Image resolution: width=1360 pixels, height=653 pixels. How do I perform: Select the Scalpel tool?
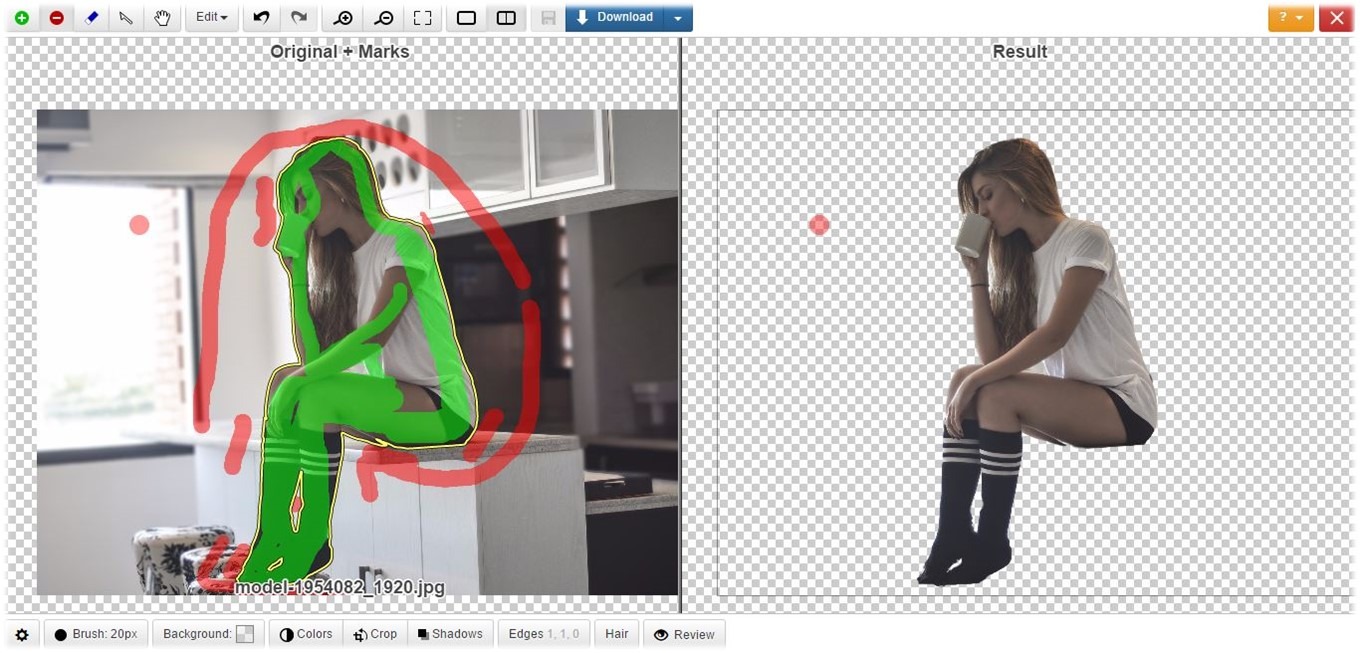pos(126,18)
